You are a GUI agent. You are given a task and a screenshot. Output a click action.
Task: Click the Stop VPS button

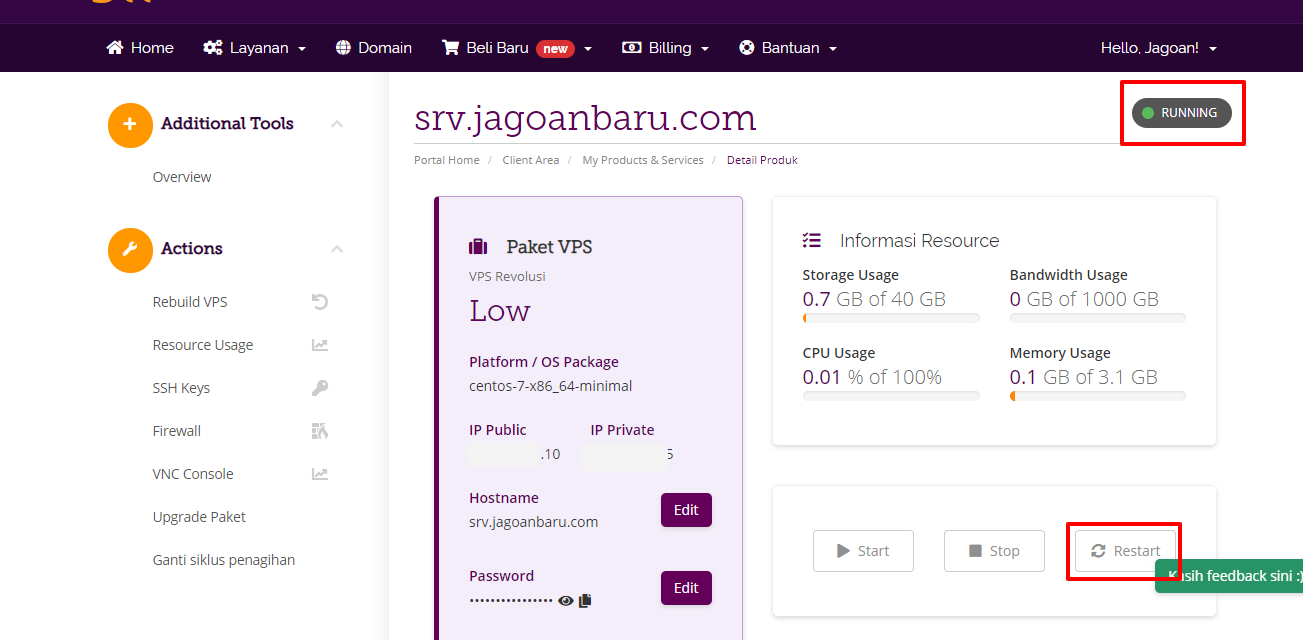(x=994, y=551)
